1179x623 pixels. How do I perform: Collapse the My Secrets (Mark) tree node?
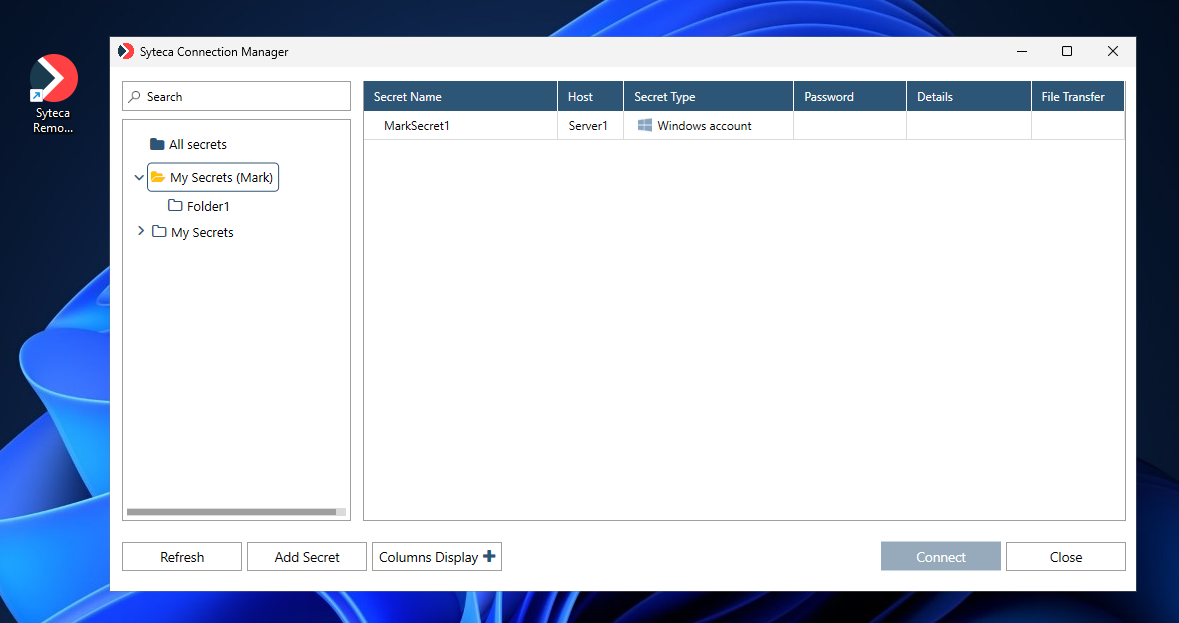139,178
